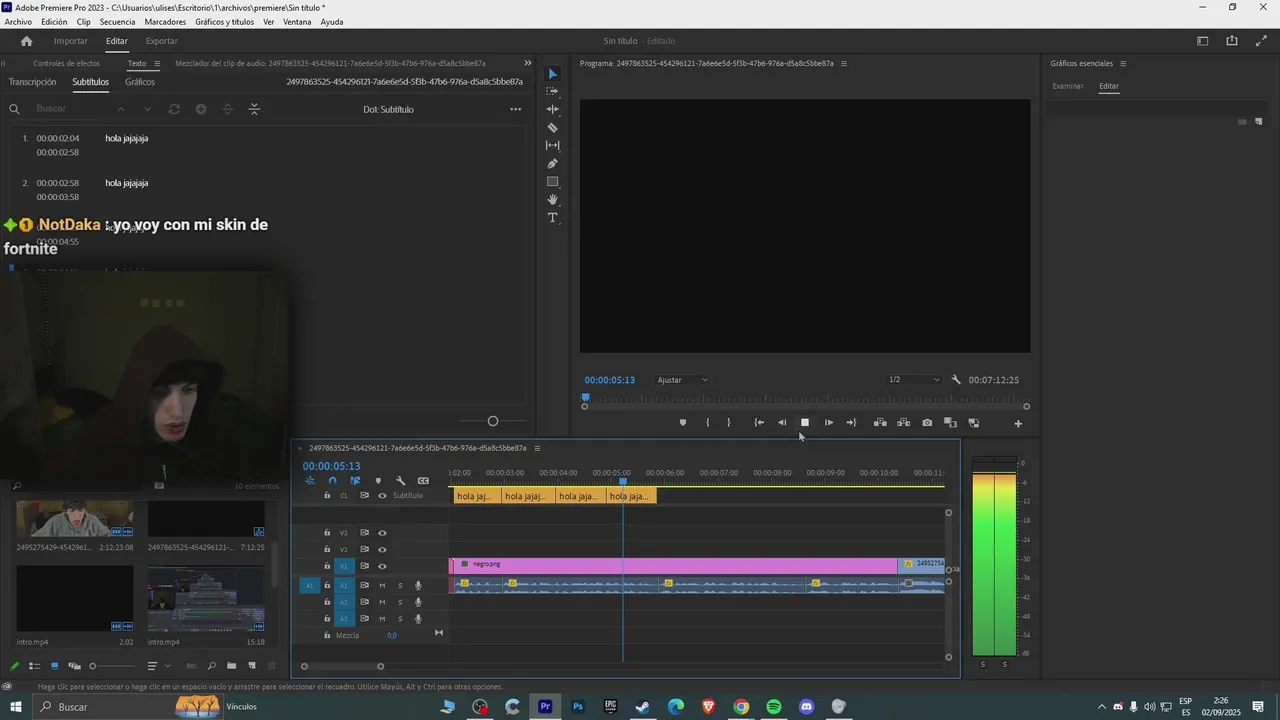The height and width of the screenshot is (720, 1280).
Task: Go to the Home screen icon
Action: [27, 41]
